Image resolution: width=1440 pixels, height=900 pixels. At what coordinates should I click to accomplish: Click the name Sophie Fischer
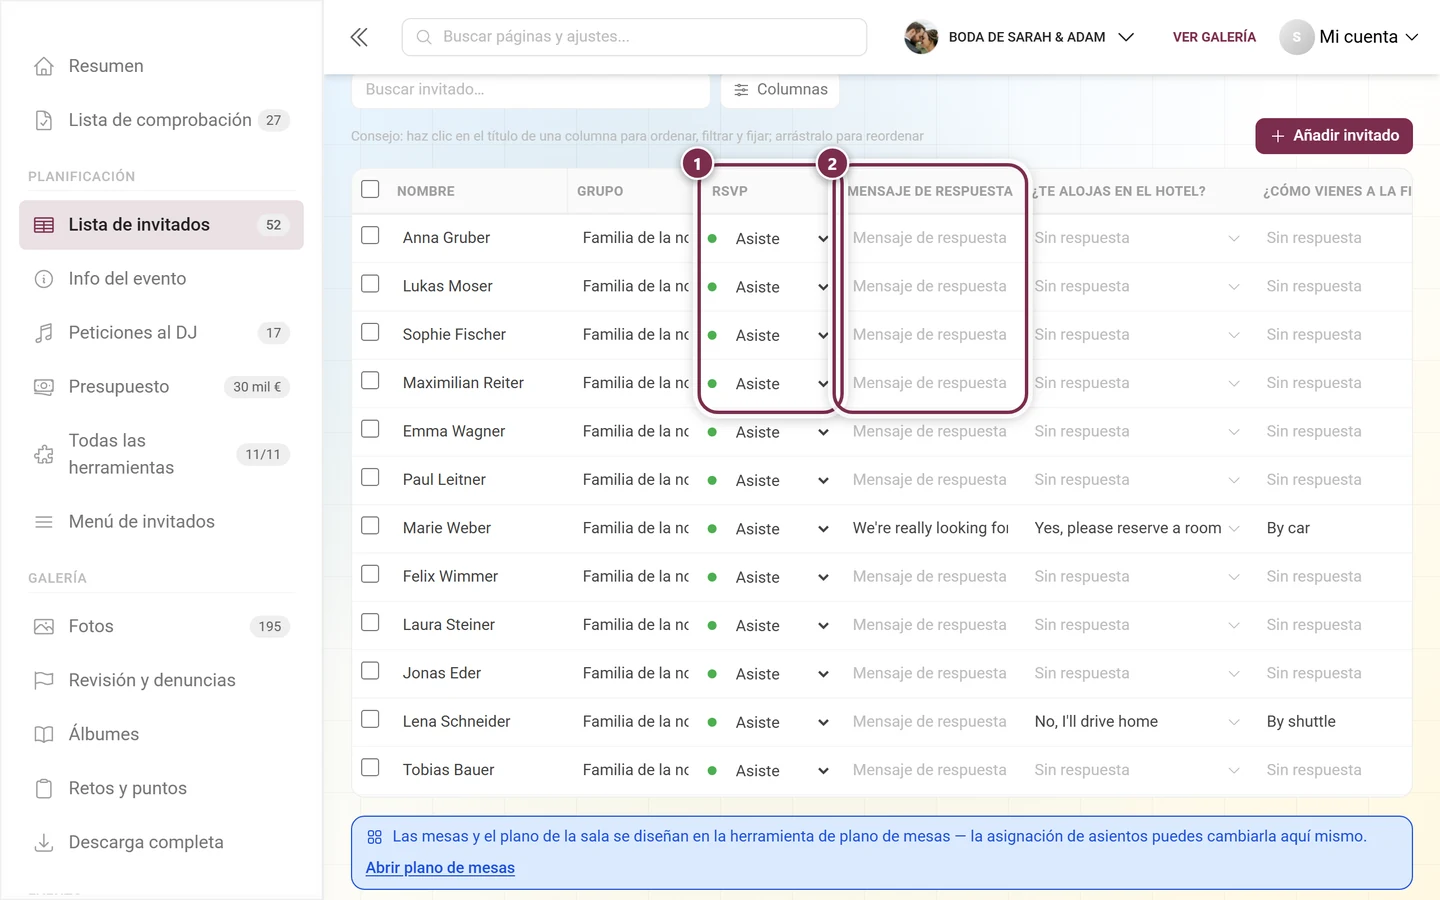click(x=454, y=334)
